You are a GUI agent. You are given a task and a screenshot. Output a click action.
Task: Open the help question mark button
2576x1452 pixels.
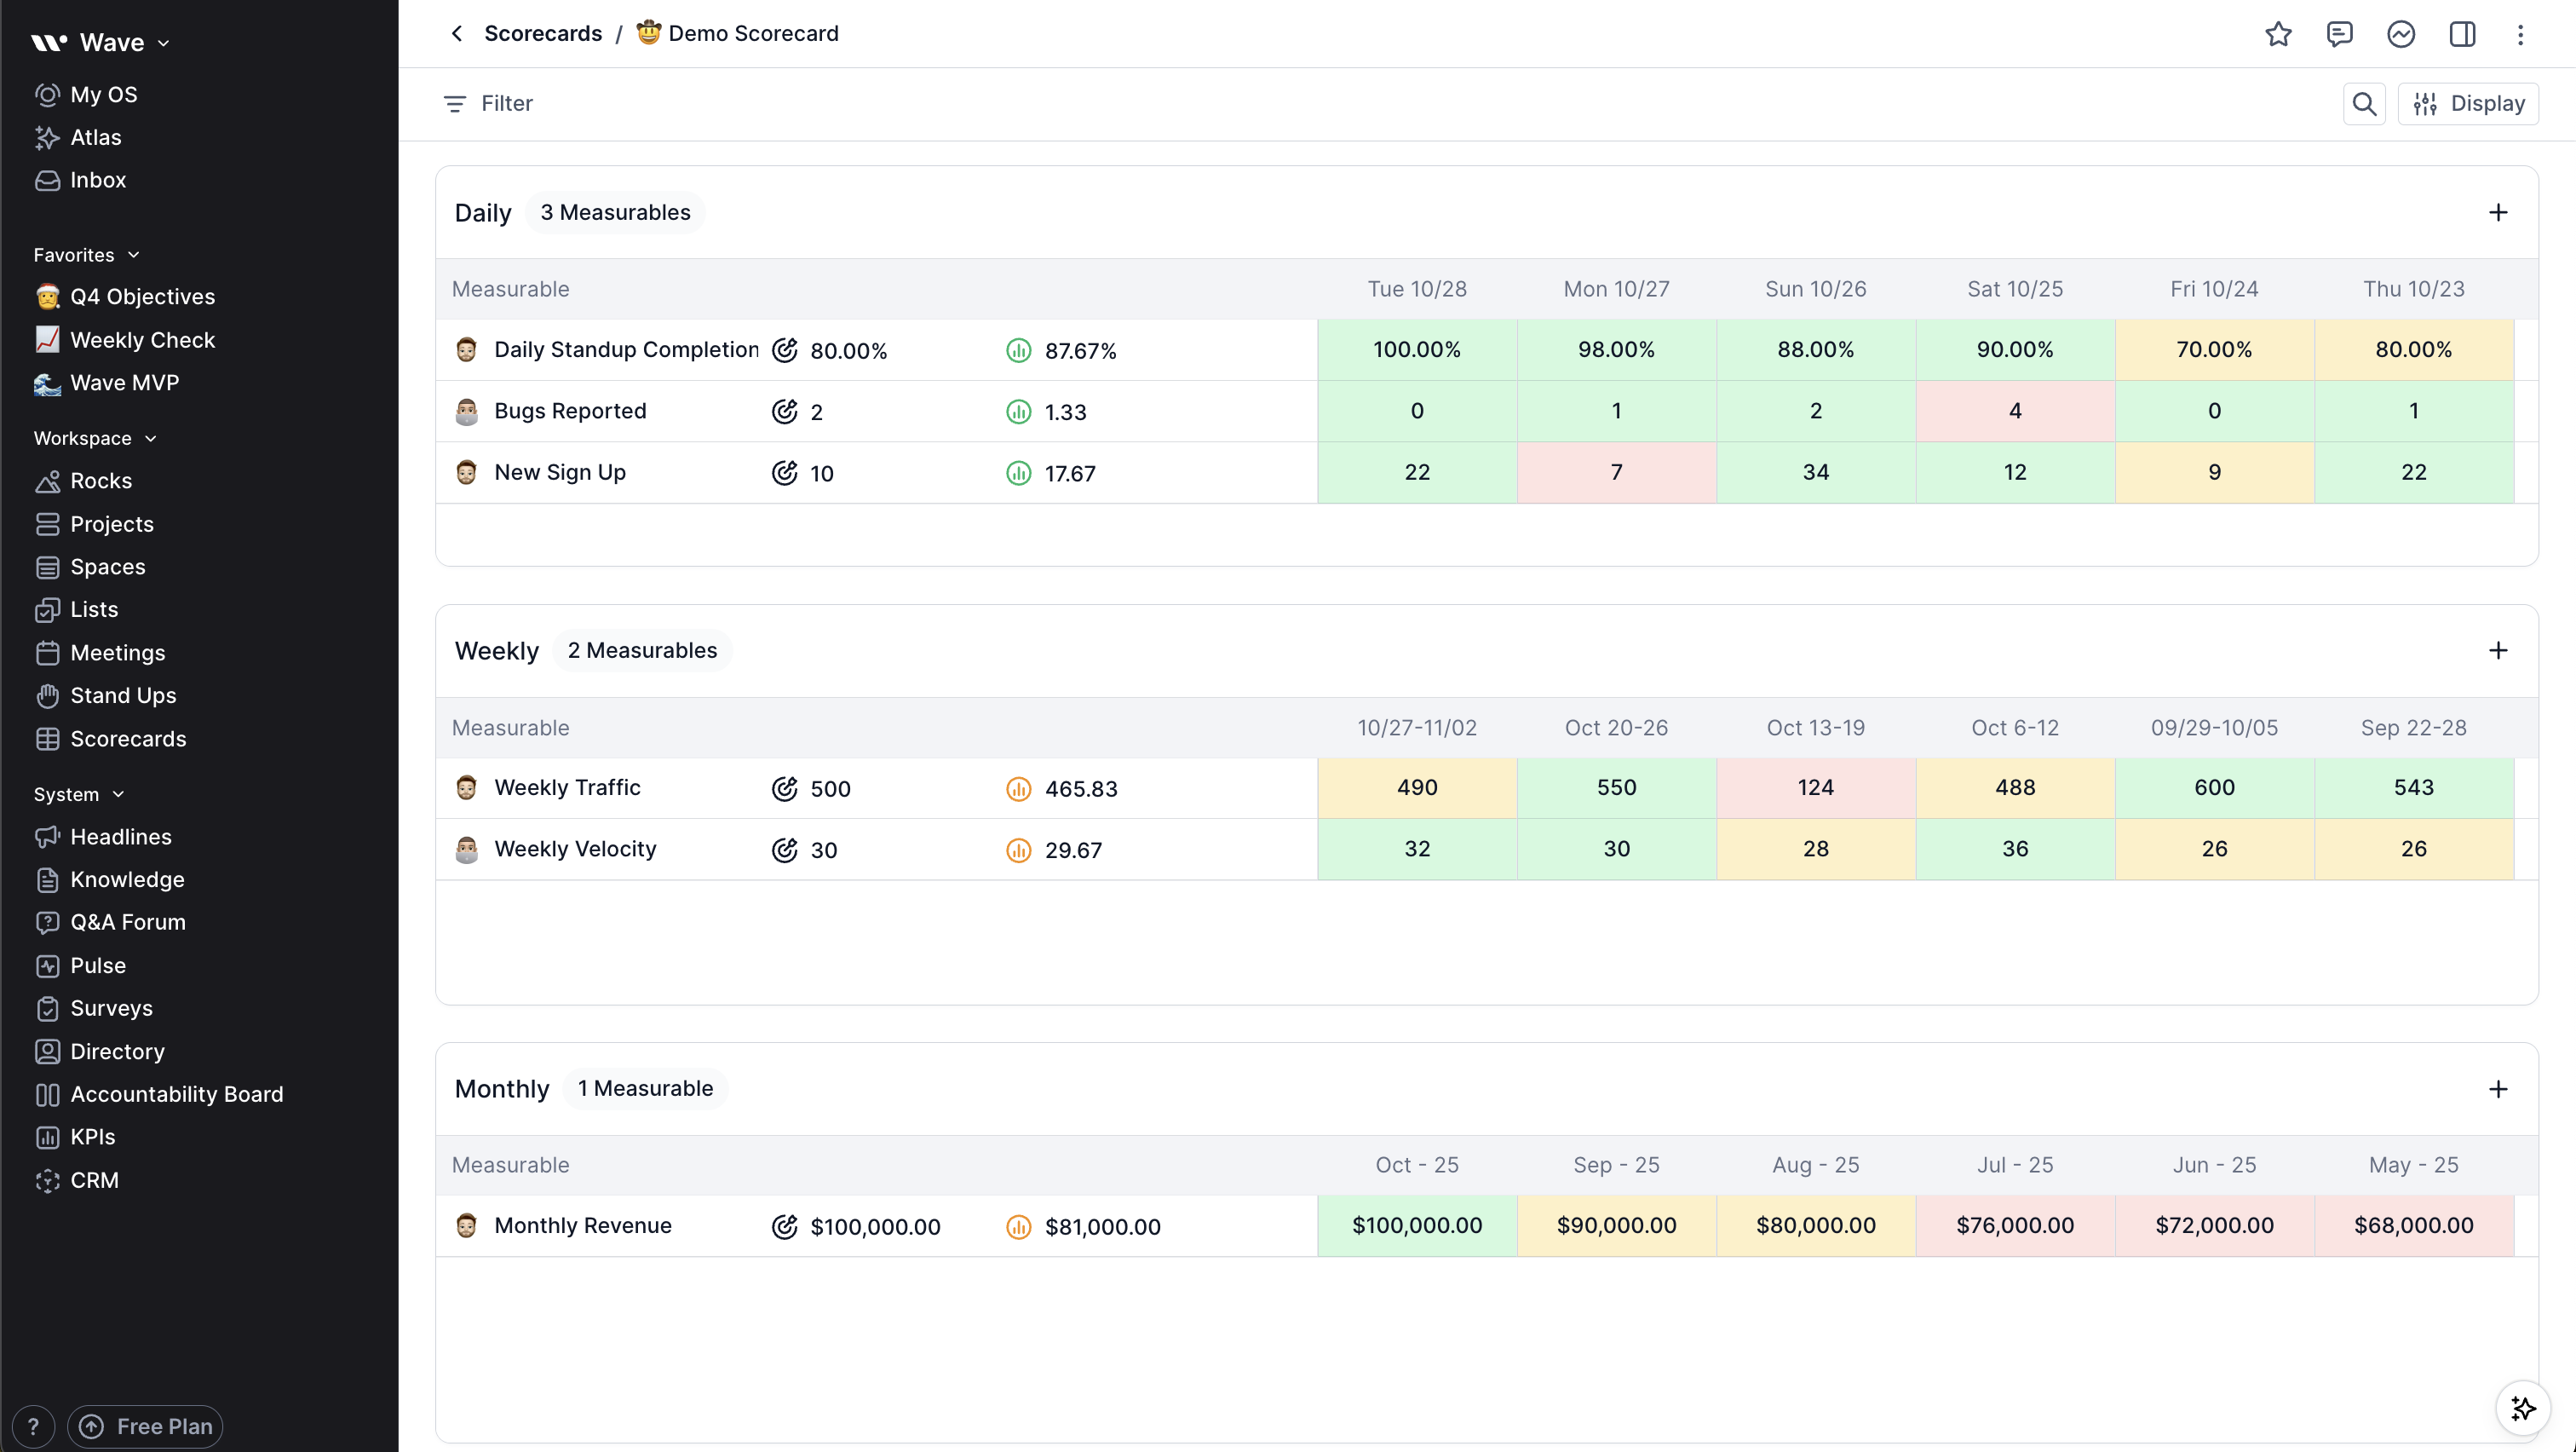pos(33,1426)
